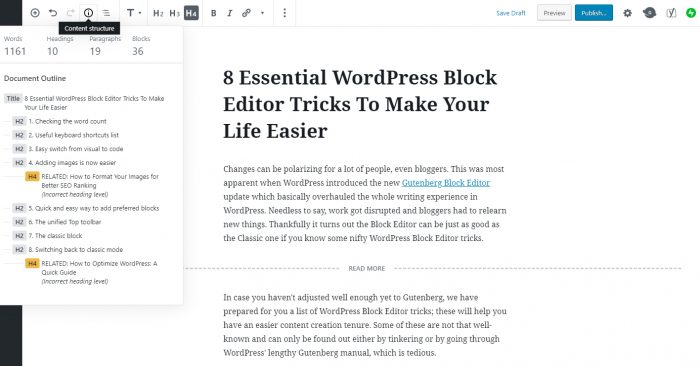Select H4 RELATED: How to Format Your Images outline item
700x366 pixels.
pos(92,185)
